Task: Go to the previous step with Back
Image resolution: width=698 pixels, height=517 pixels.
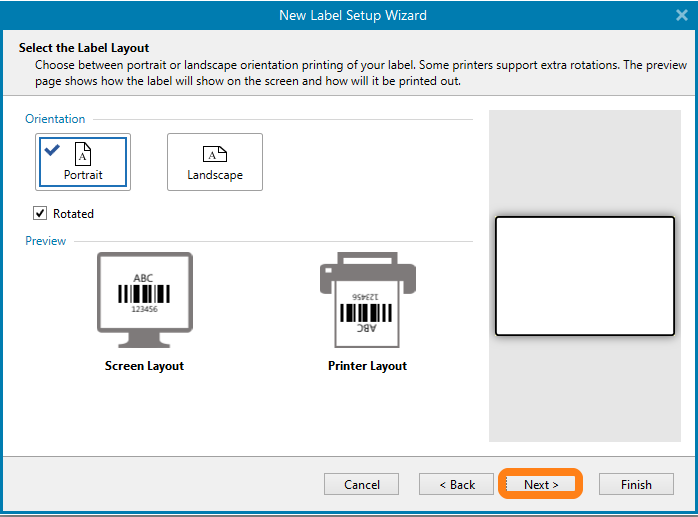Action: [456, 484]
